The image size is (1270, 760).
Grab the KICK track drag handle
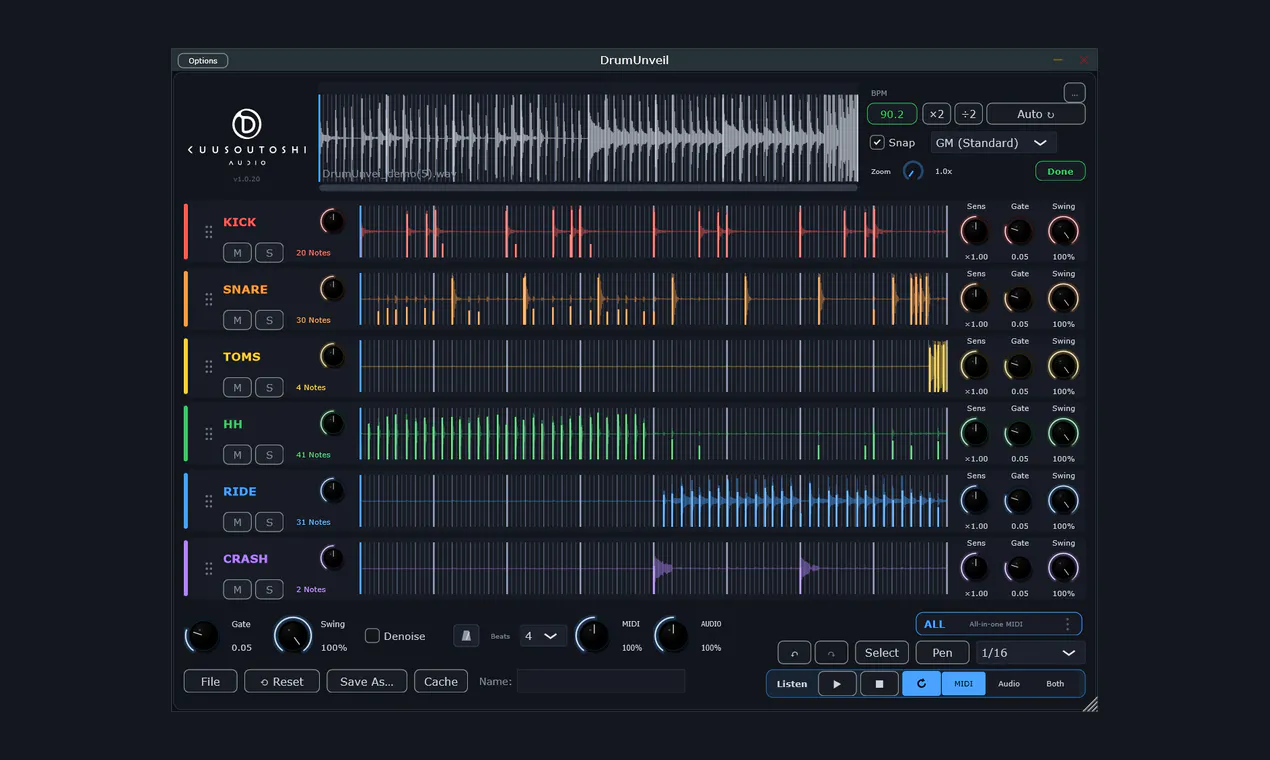pos(209,232)
